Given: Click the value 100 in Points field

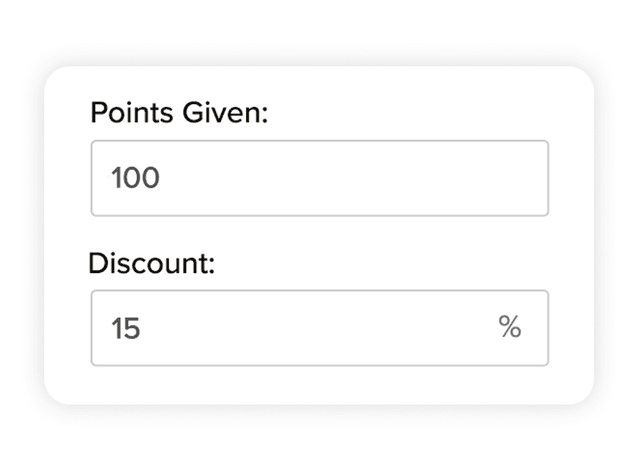Looking at the screenshot, I should click(x=136, y=179).
